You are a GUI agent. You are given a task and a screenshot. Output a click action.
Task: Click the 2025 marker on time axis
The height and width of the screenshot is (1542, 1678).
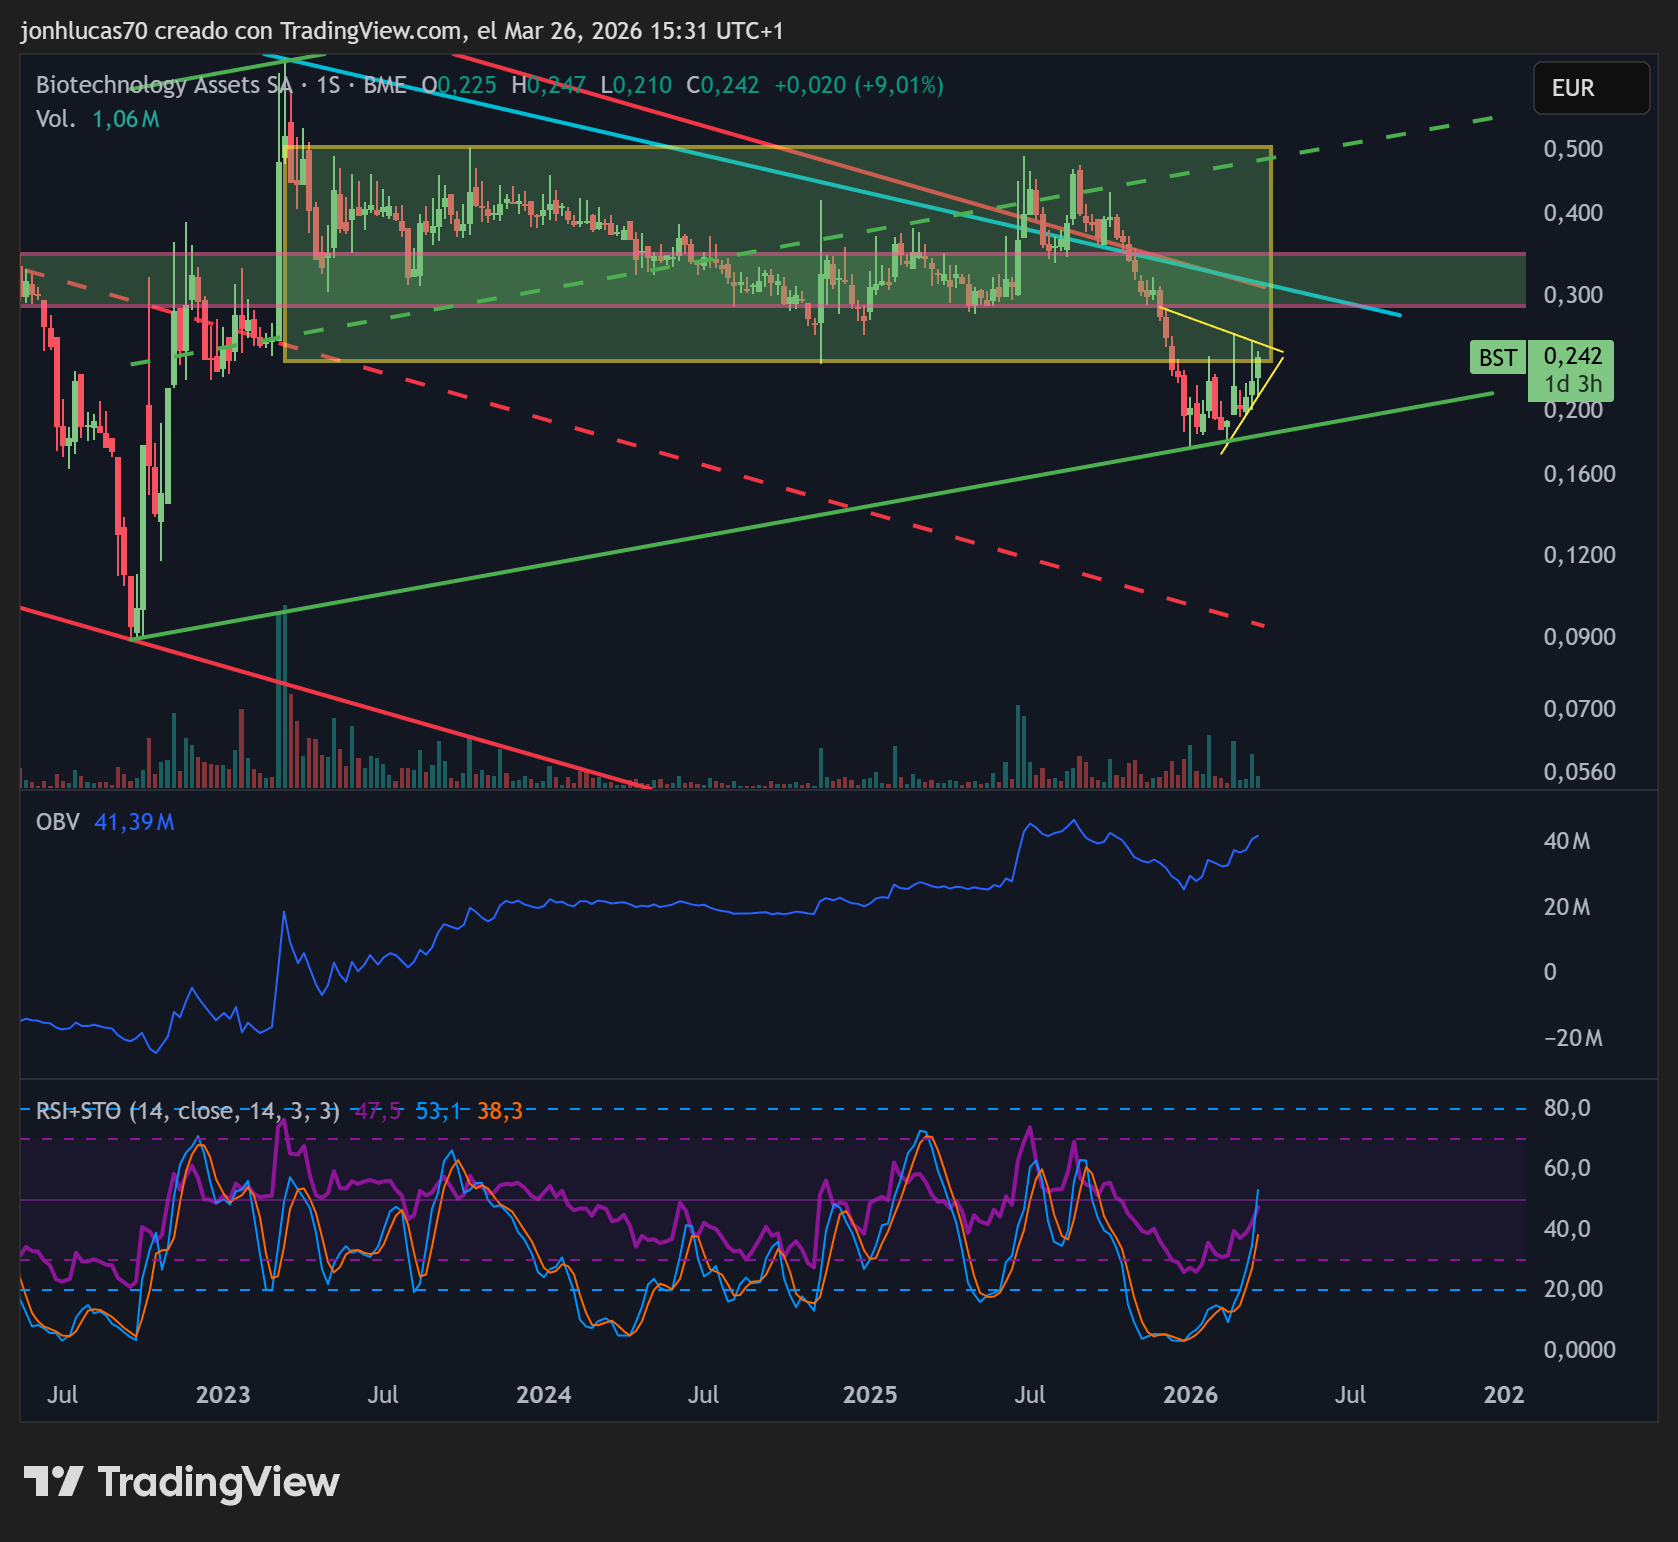869,1395
